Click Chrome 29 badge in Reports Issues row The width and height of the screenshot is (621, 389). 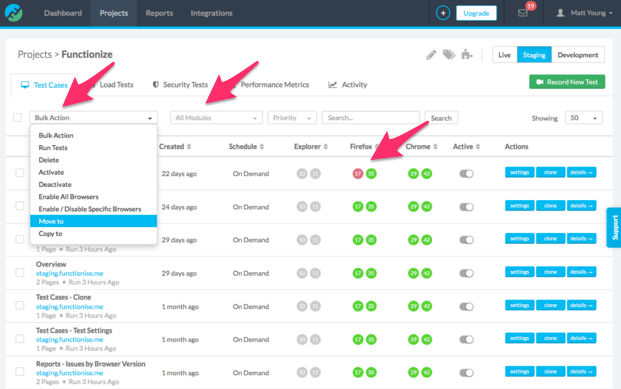tap(413, 372)
